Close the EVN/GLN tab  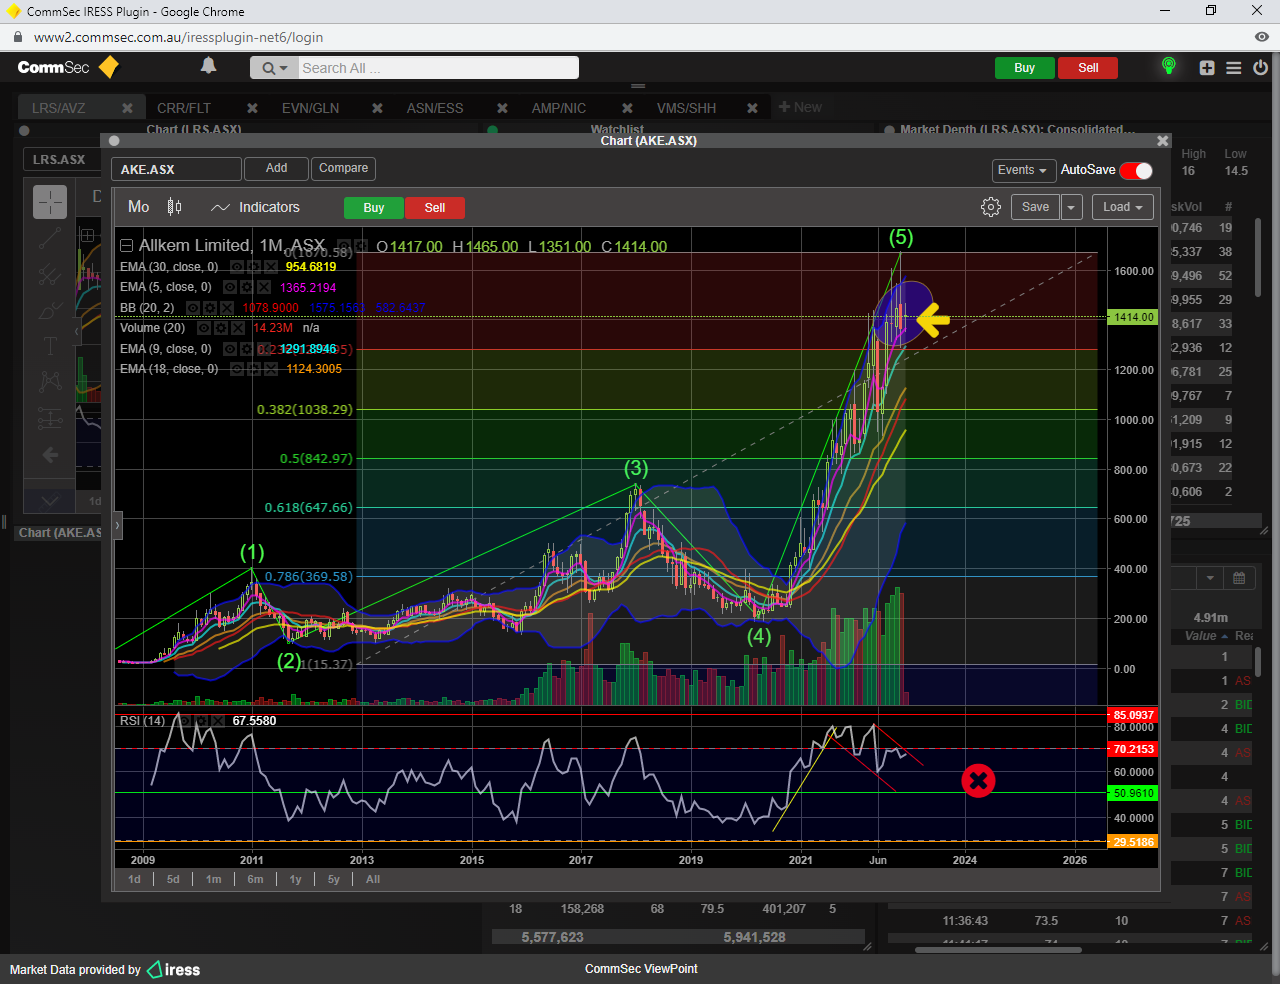point(377,108)
